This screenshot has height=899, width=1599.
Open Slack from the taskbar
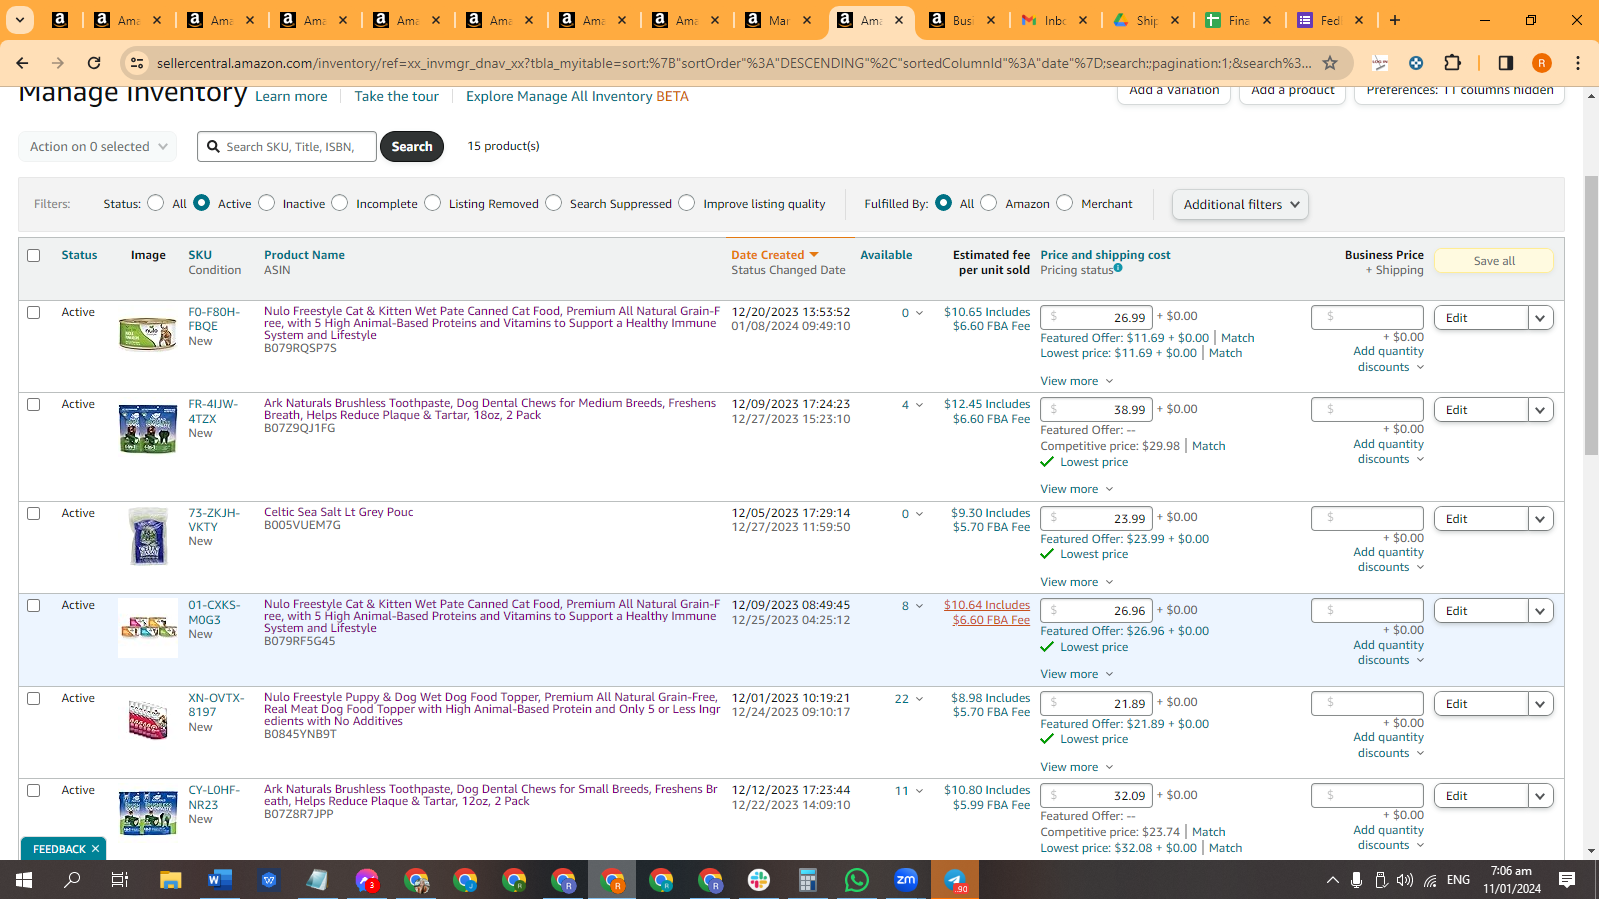[759, 880]
